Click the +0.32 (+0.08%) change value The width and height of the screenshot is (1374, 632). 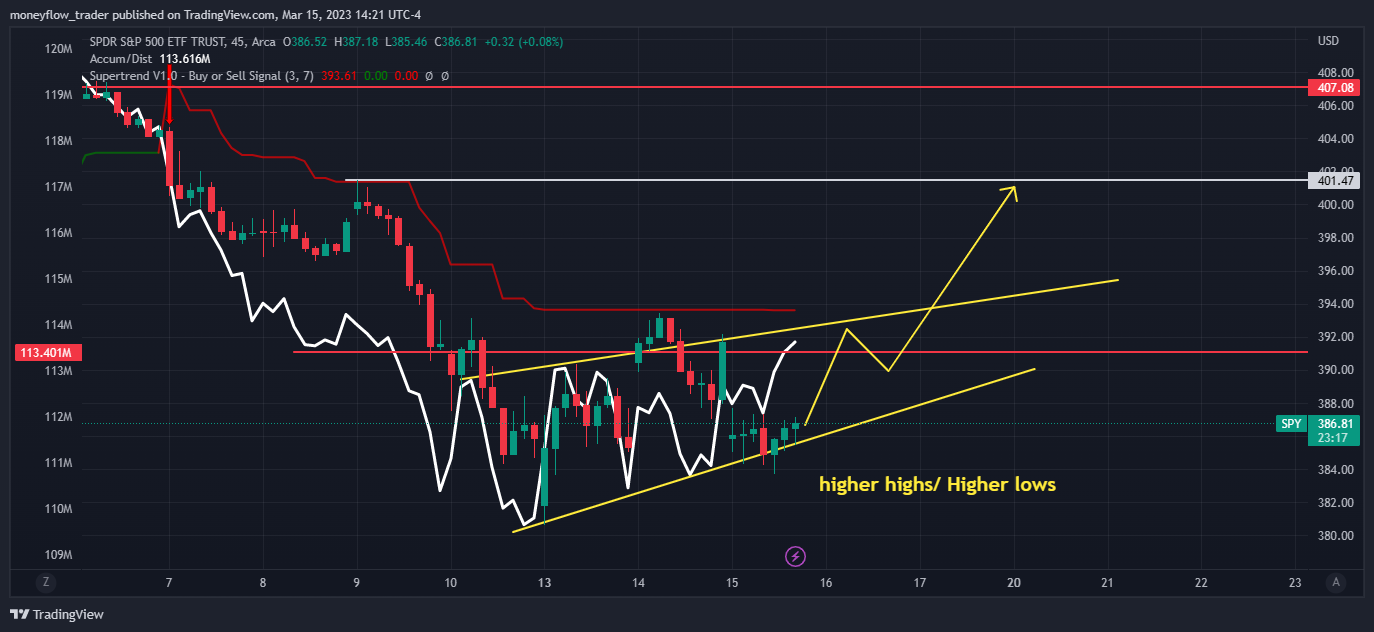[x=524, y=42]
